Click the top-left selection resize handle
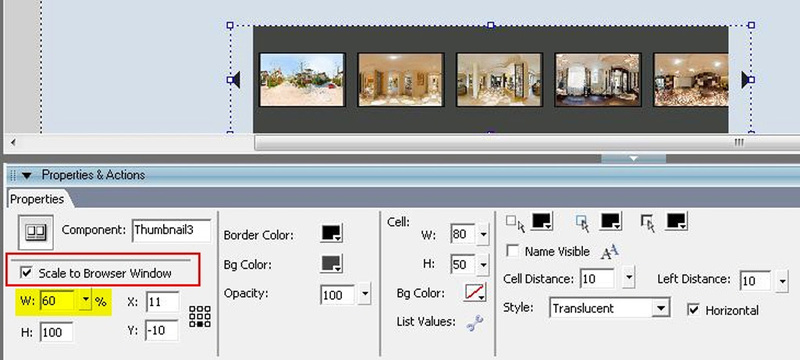The width and height of the screenshot is (800, 360). click(230, 24)
